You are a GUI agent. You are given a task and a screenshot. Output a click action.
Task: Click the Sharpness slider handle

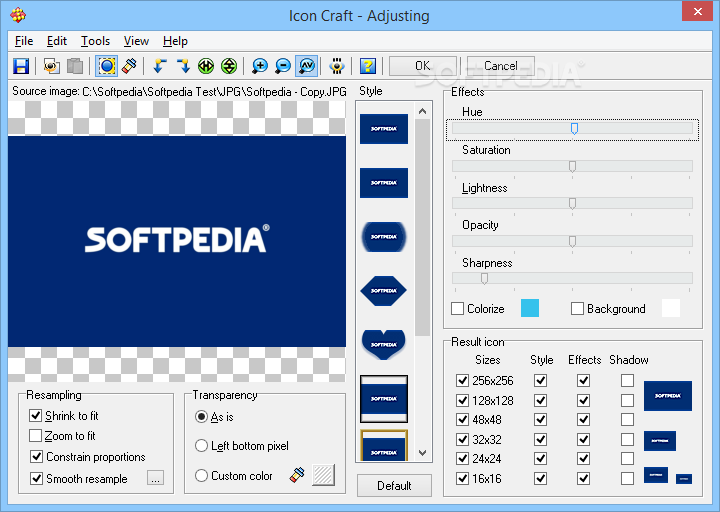[484, 278]
